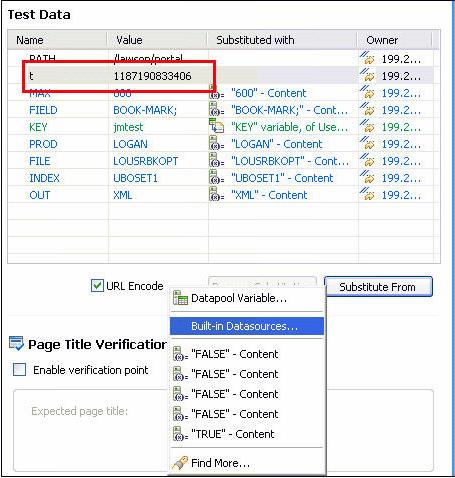Click the Name column header
This screenshot has height=478, width=455.
coord(58,40)
